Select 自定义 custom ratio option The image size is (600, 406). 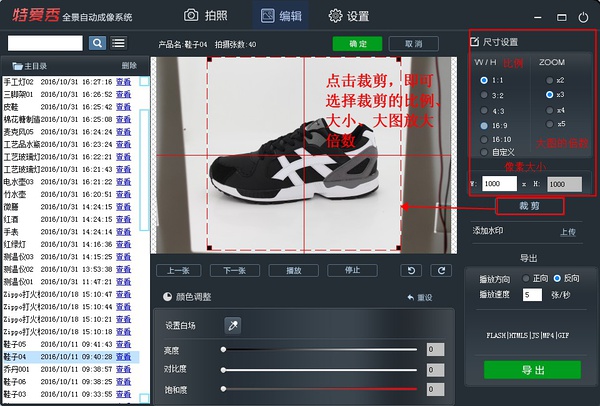click(x=484, y=152)
